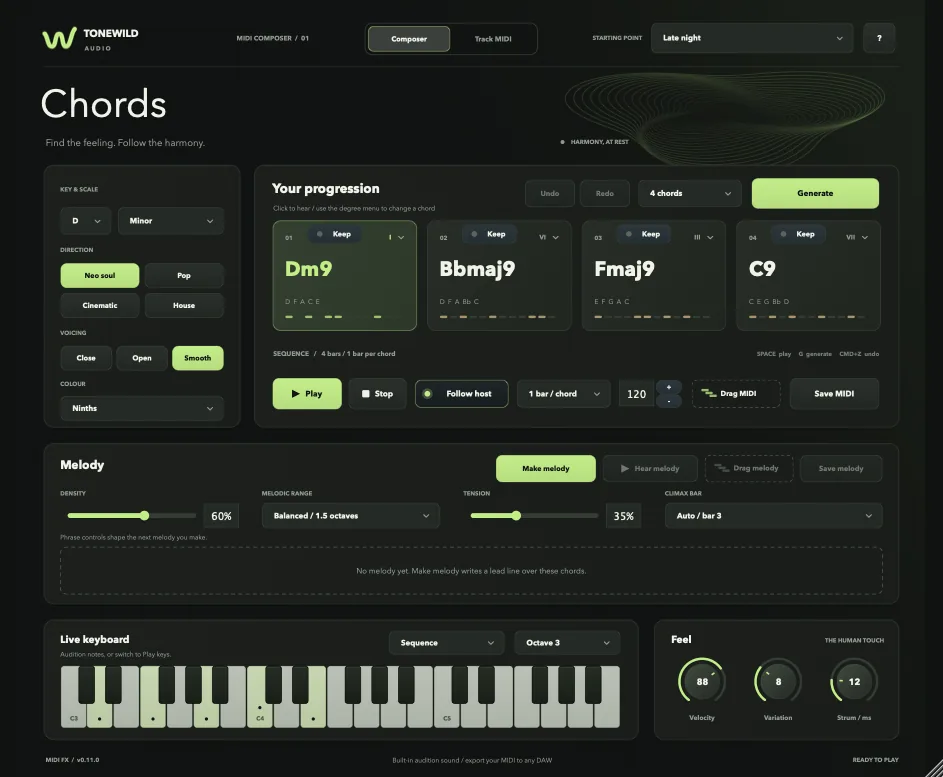Open the III degree menu on Fmaj9
This screenshot has height=777, width=943.
coord(704,237)
